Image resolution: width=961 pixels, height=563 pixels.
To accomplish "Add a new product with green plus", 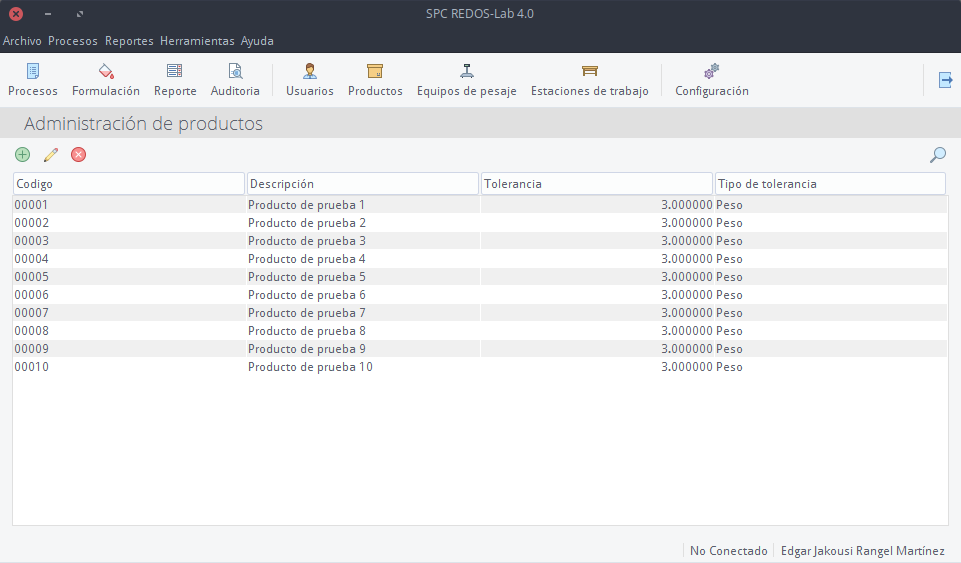I will (x=23, y=154).
